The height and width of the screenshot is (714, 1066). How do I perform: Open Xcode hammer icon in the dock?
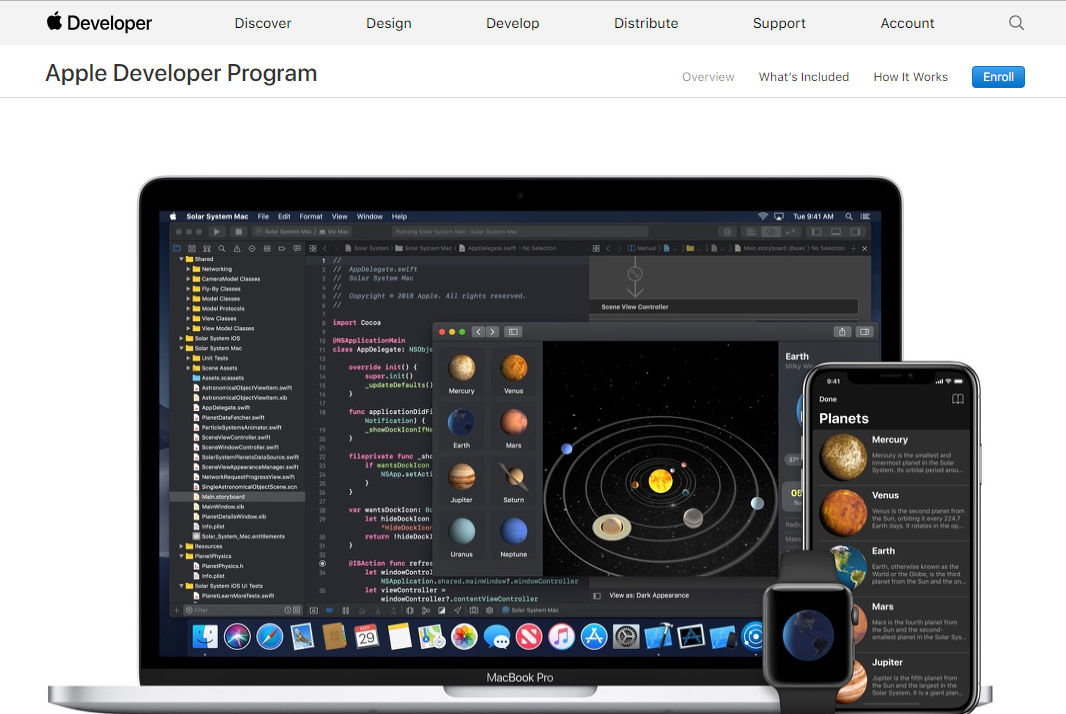point(658,636)
